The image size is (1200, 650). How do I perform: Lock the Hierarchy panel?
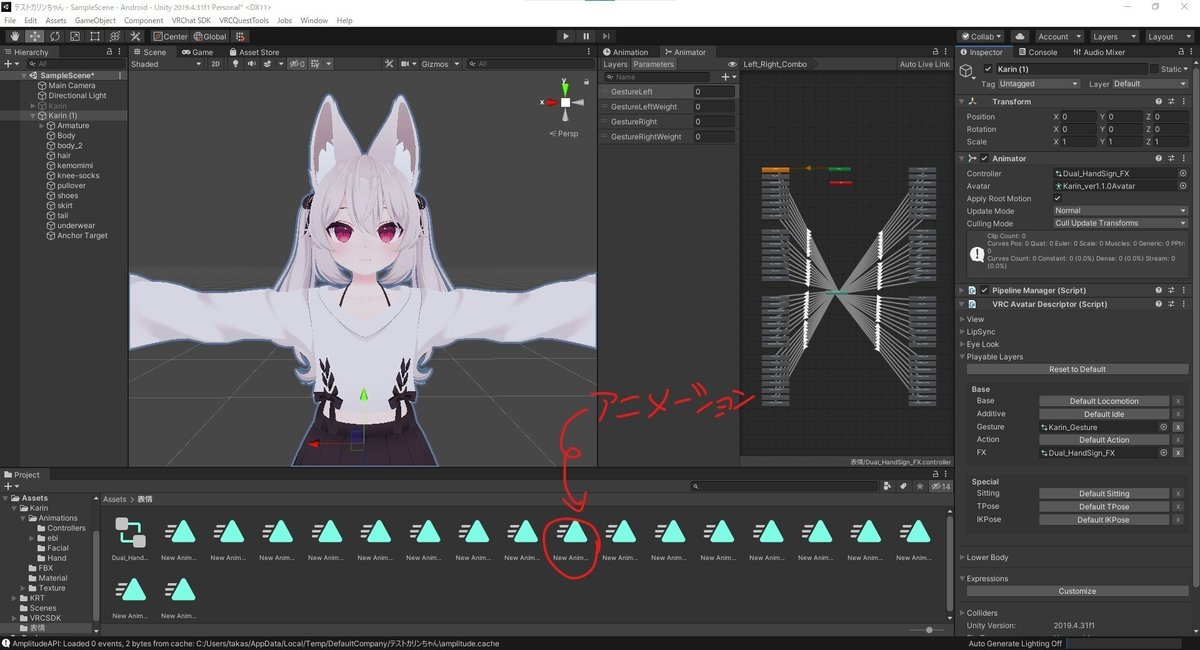click(x=110, y=52)
